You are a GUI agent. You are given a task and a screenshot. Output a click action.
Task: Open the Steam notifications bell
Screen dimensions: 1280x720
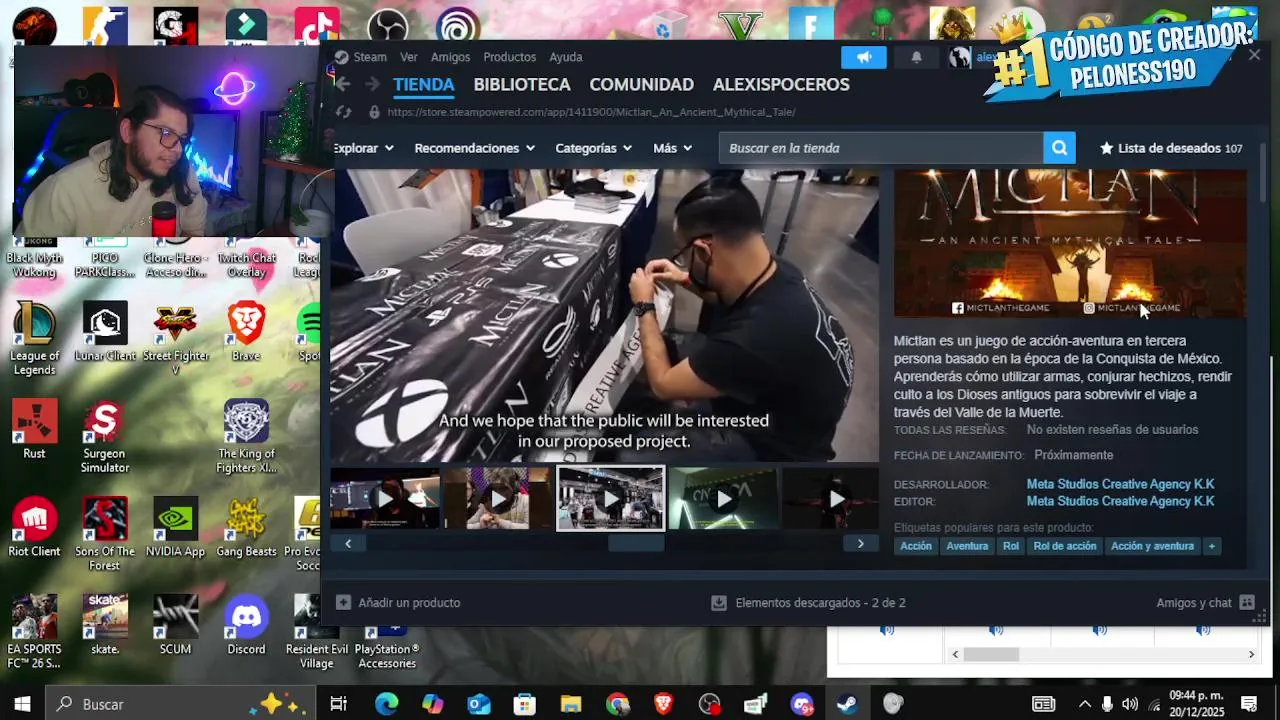(916, 57)
